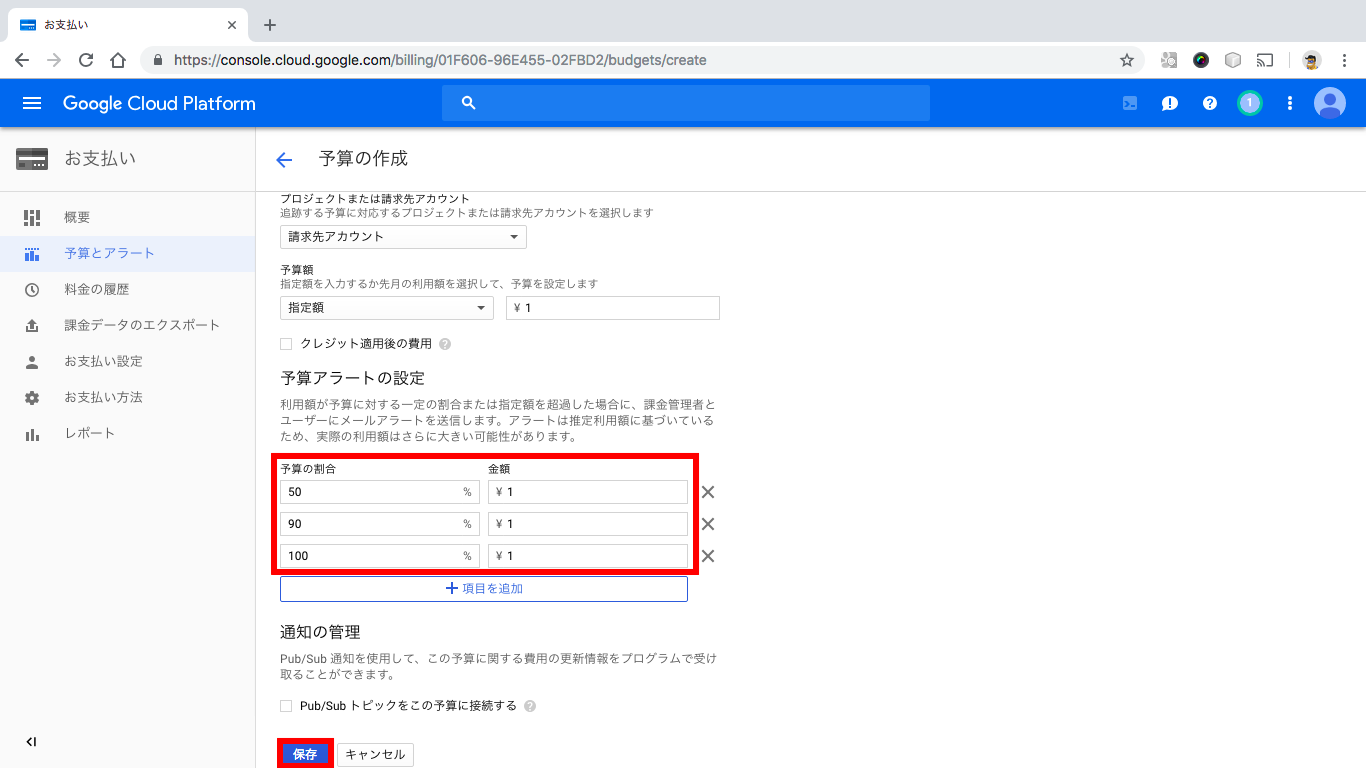This screenshot has width=1366, height=768.
Task: Open the 請求先アカウント dropdown
Action: tap(403, 236)
